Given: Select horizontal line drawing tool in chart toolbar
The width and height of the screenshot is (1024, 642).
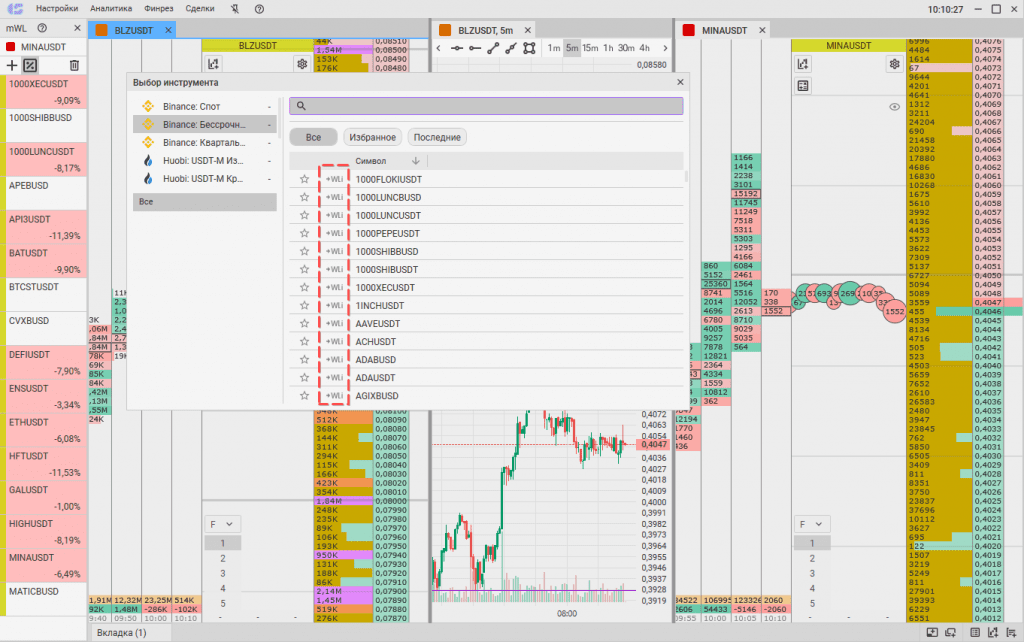Looking at the screenshot, I should click(456, 48).
